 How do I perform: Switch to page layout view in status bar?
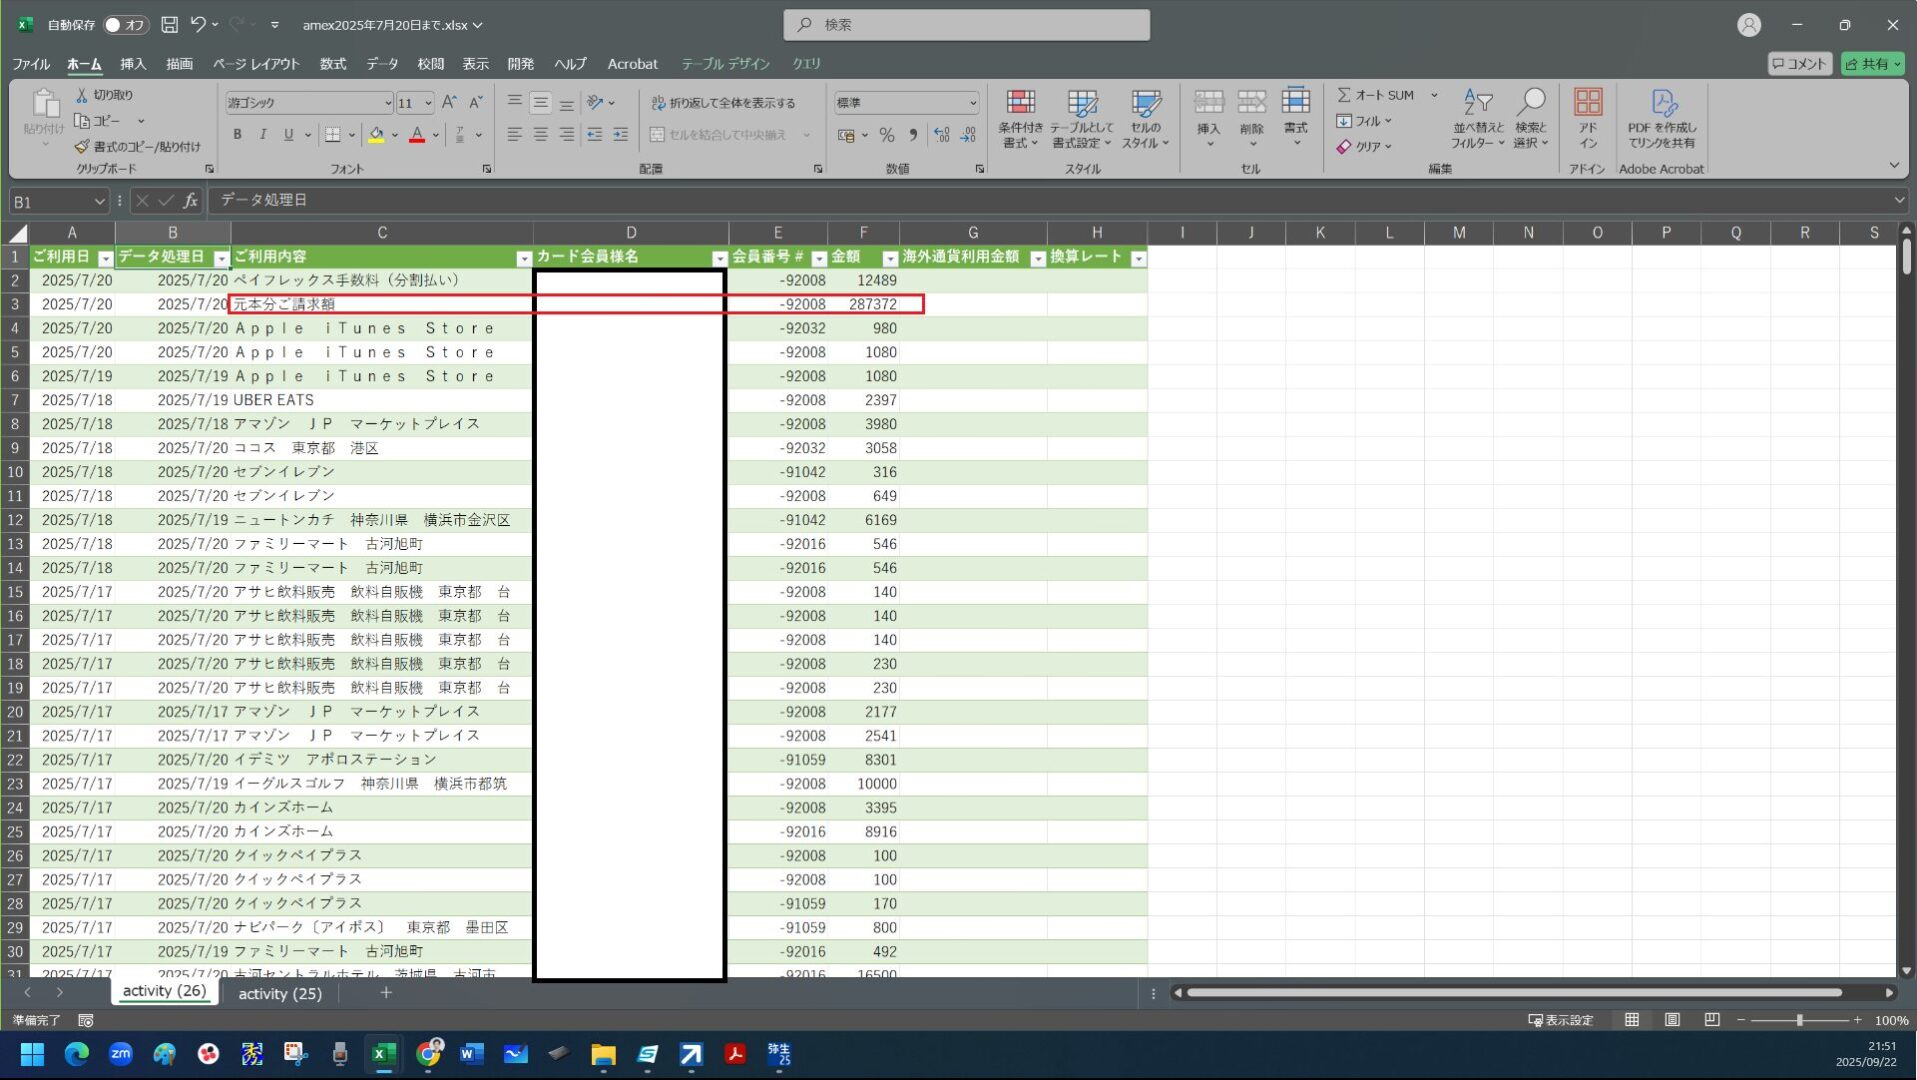pyautogui.click(x=1671, y=1020)
